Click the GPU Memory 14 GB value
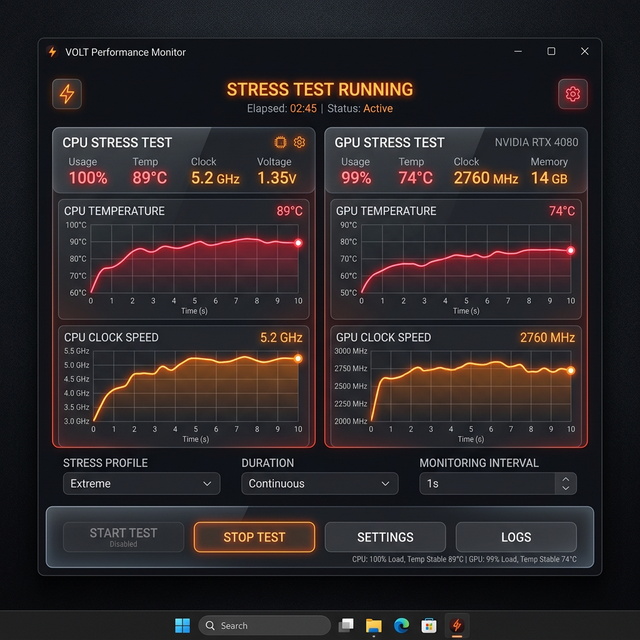This screenshot has width=640, height=640. (549, 178)
